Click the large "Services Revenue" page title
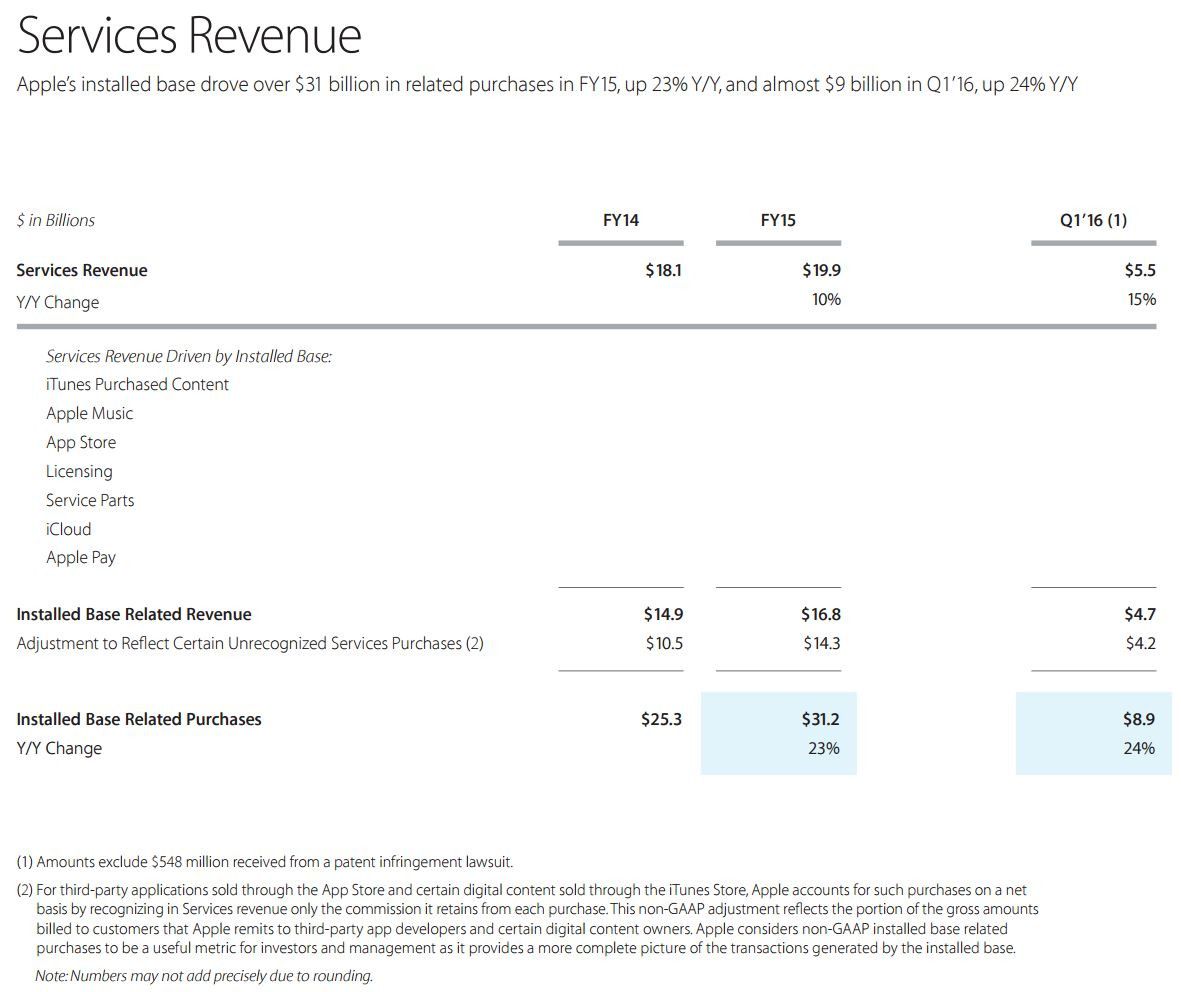The height and width of the screenshot is (992, 1181). click(x=189, y=35)
